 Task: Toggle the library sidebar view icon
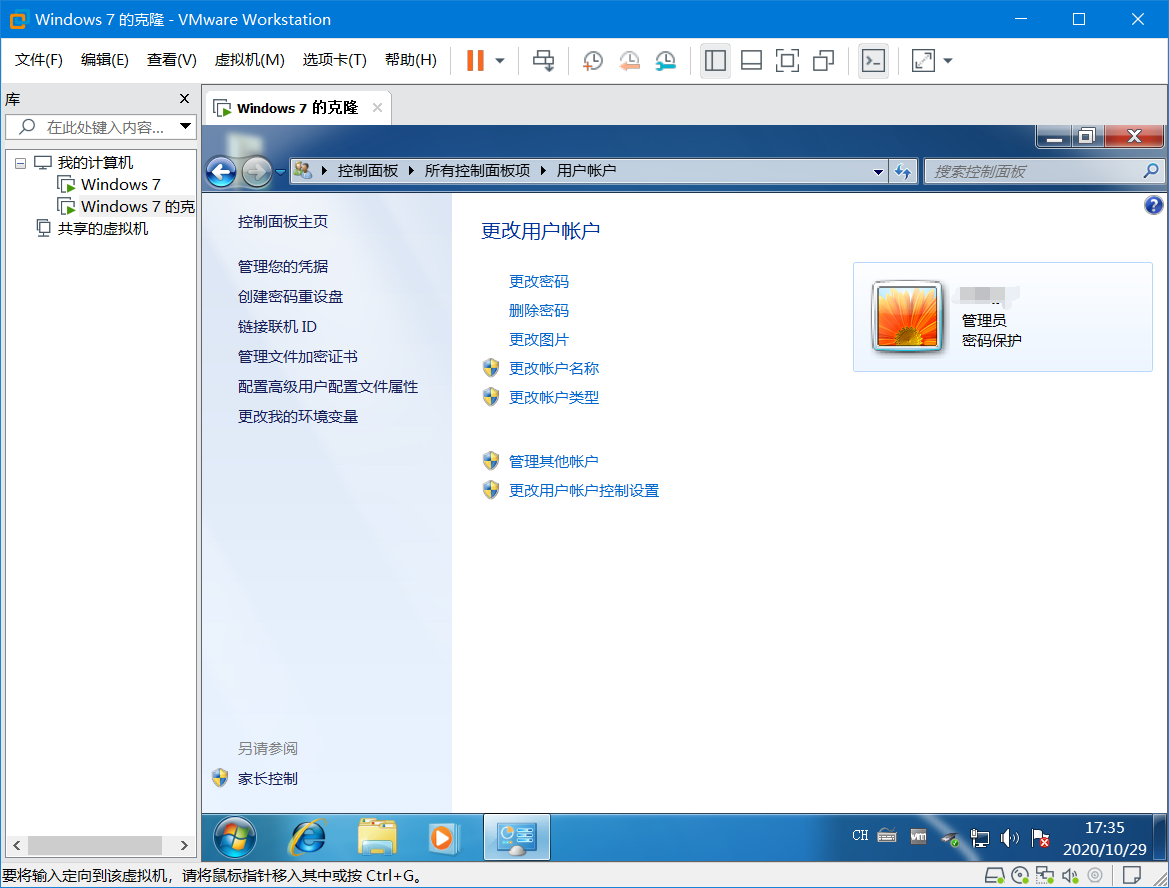(715, 60)
